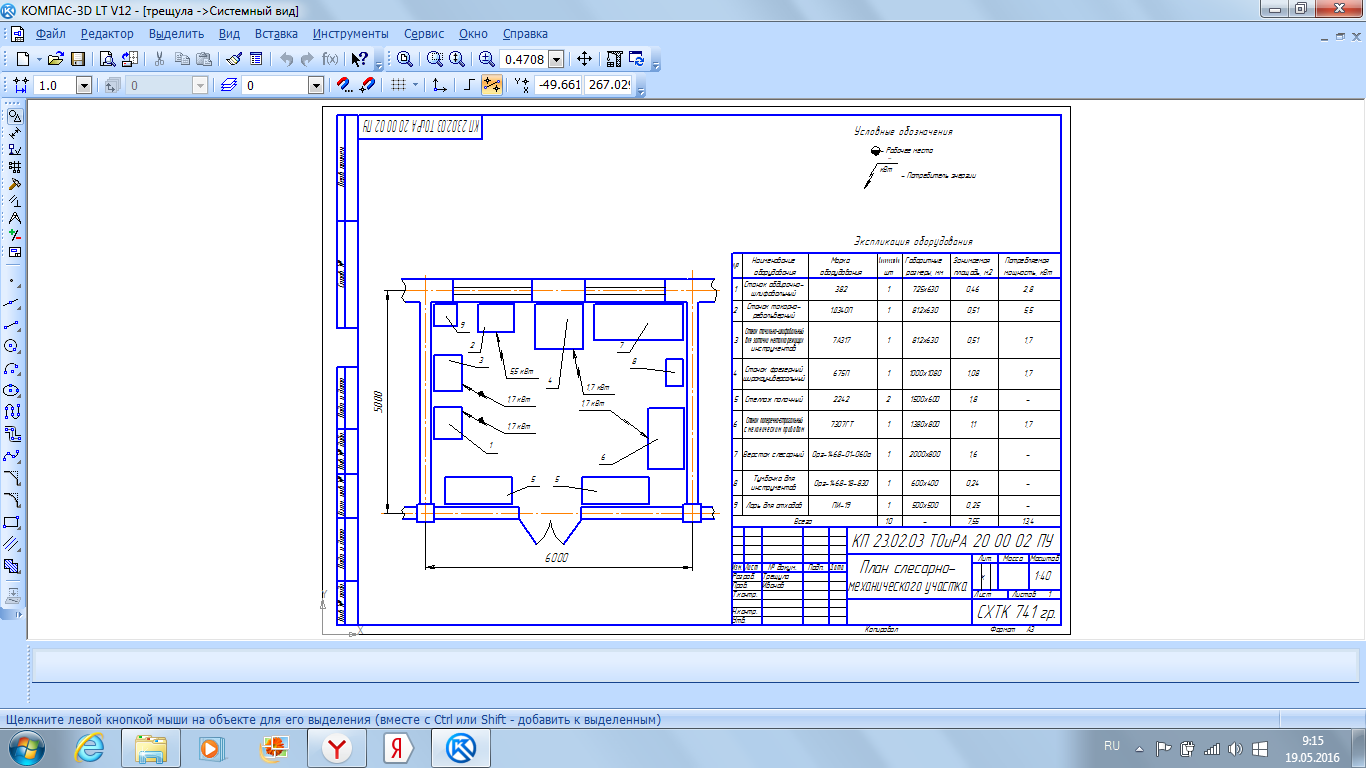Select the Line segment tool

(x=12, y=325)
